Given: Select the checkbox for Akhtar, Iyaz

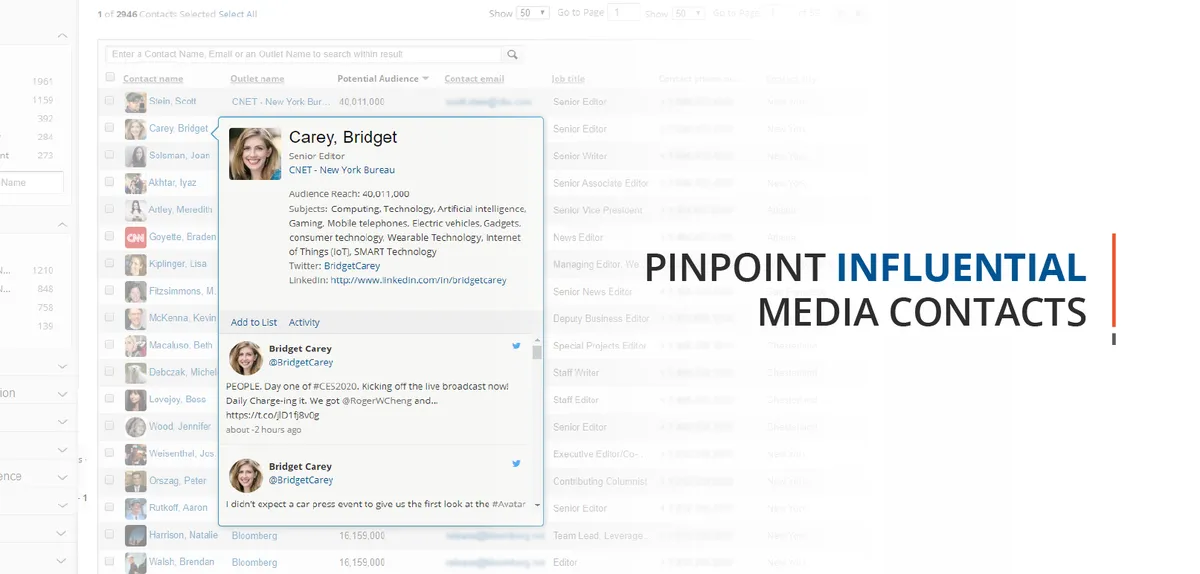Looking at the screenshot, I should (110, 183).
